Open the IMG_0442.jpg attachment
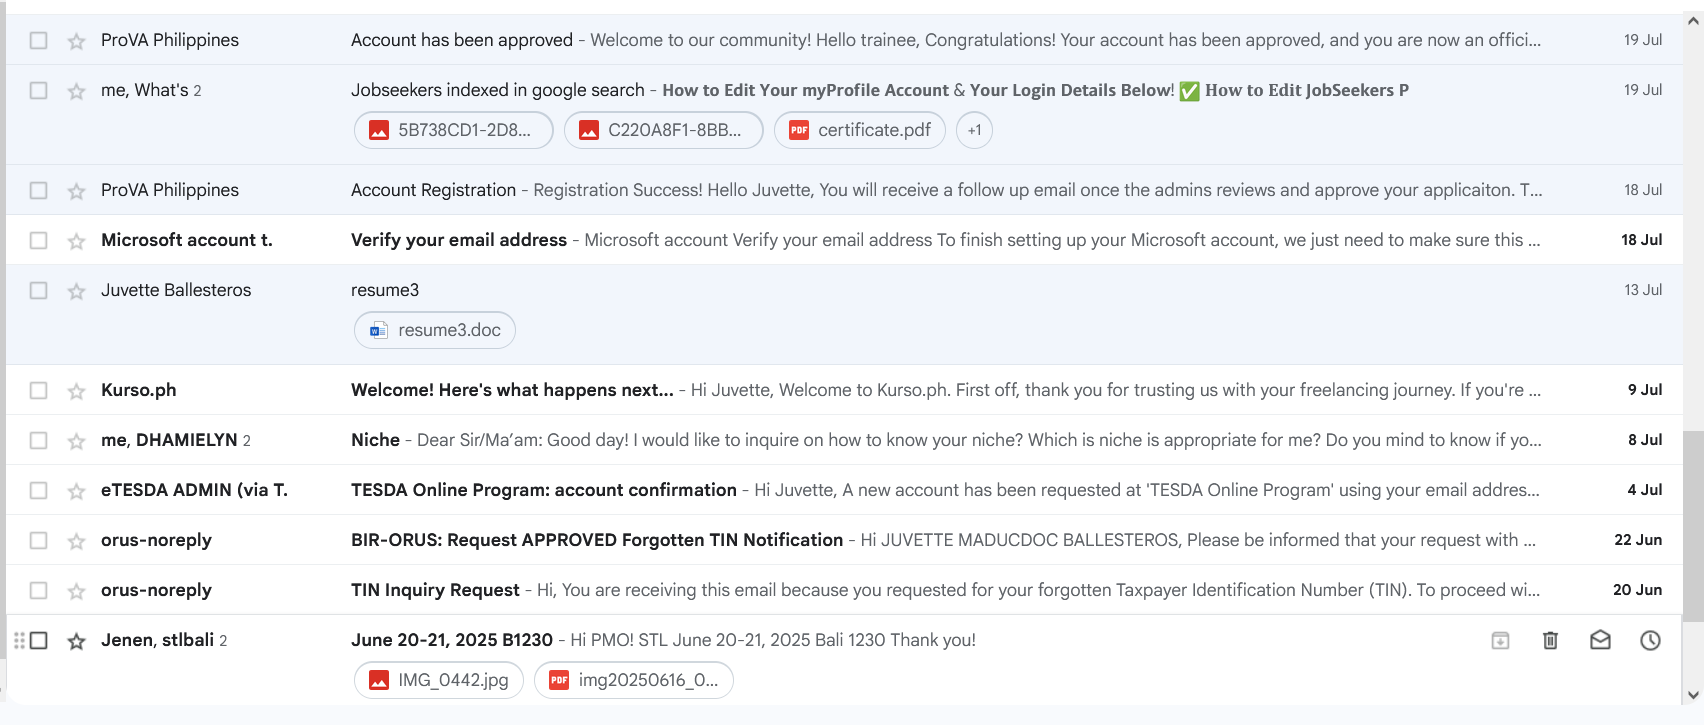Viewport: 1704px width, 725px height. 439,680
